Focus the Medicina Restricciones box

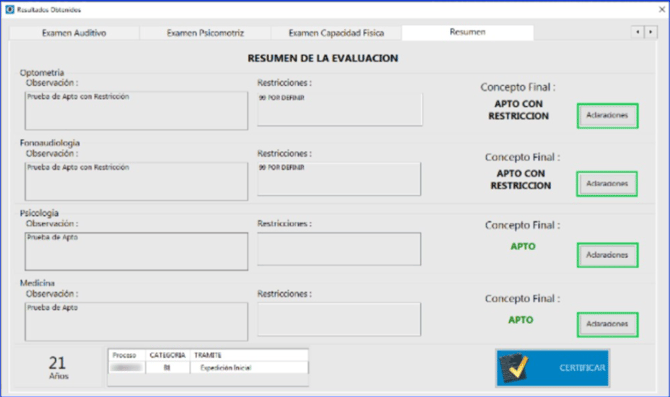pyautogui.click(x=339, y=319)
